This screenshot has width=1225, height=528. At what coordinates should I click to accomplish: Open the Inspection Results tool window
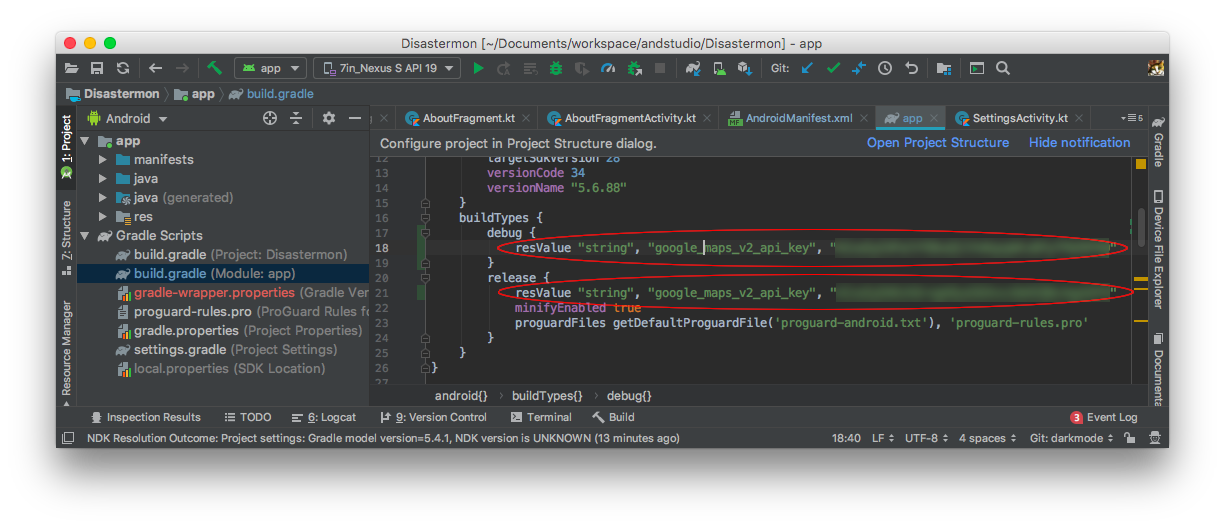(x=145, y=417)
